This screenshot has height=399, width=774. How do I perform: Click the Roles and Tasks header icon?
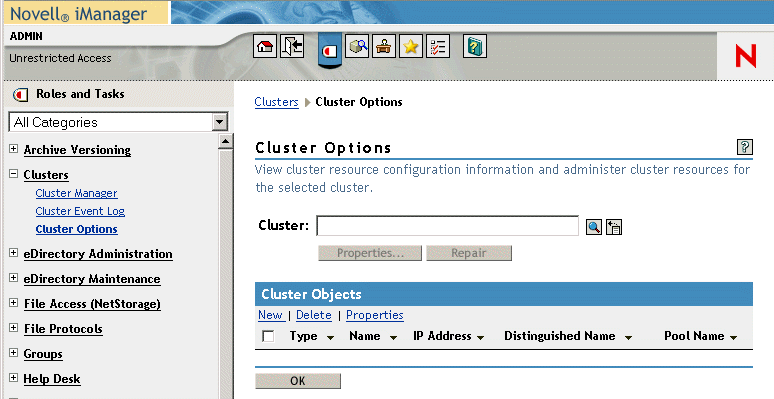[20, 94]
